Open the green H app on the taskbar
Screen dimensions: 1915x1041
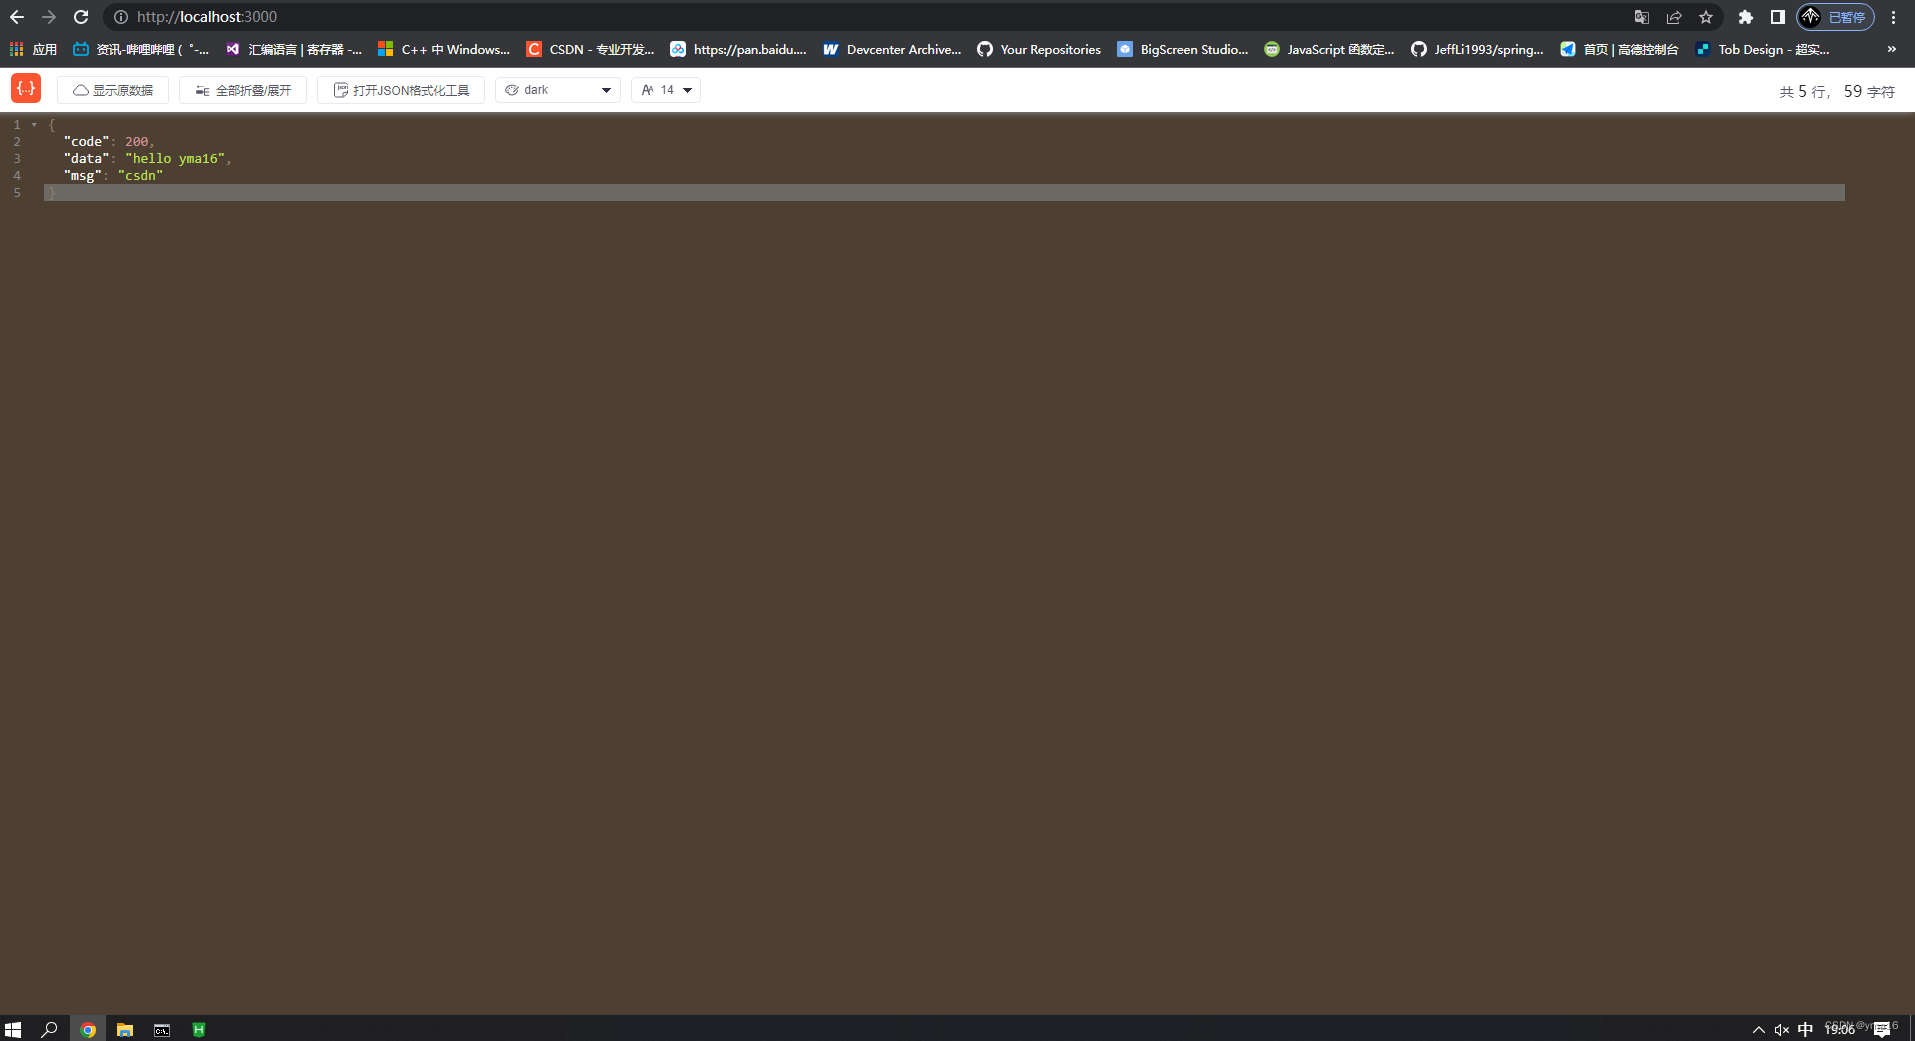(x=199, y=1029)
